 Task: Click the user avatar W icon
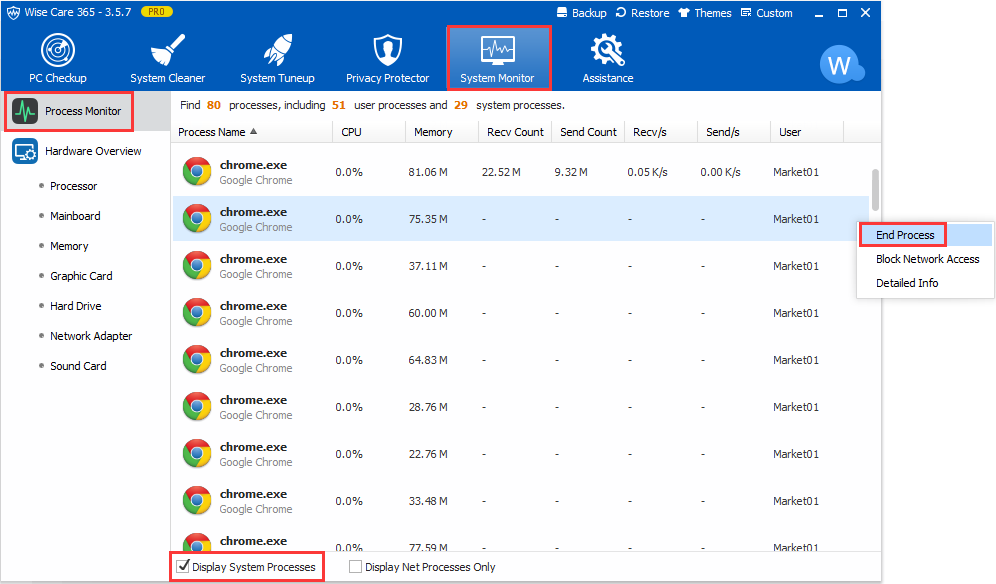(x=841, y=64)
